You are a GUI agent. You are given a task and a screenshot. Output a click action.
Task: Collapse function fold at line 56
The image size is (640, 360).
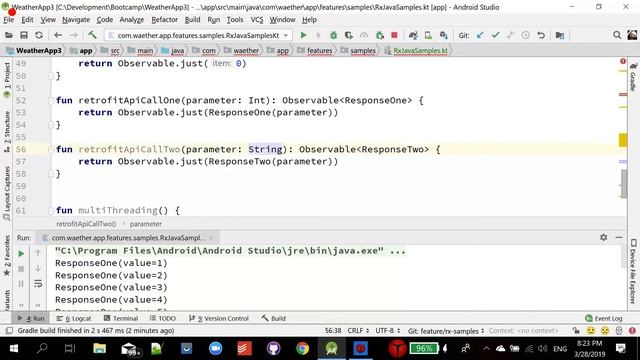[x=51, y=149]
